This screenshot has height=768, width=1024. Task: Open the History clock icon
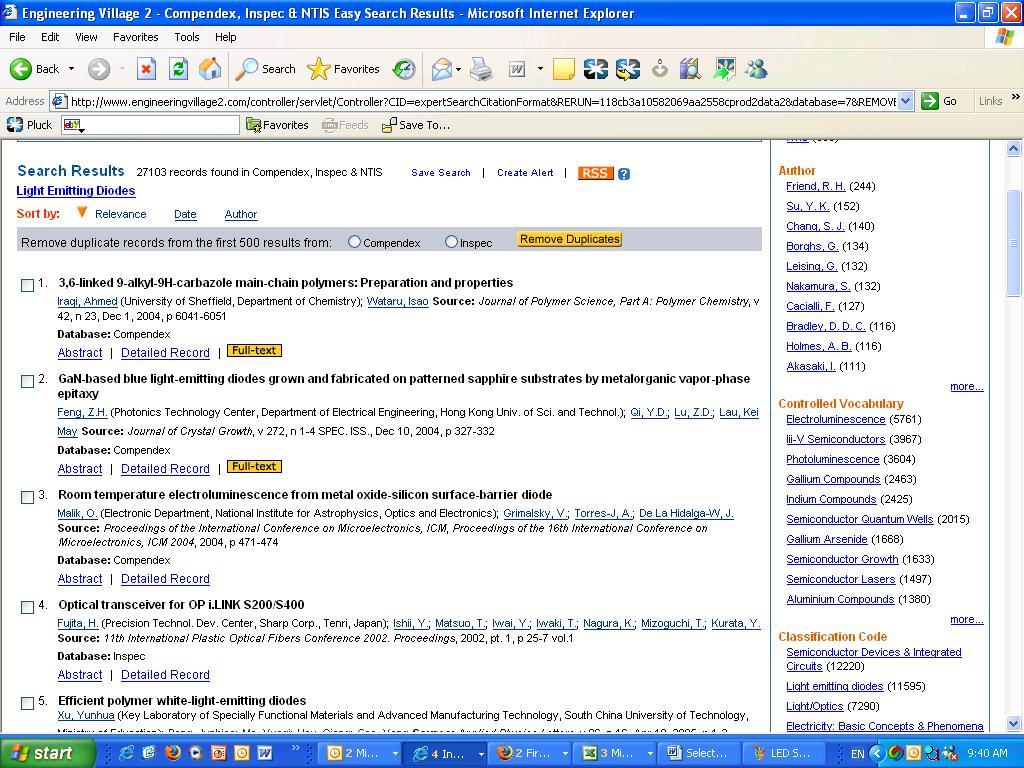[404, 69]
